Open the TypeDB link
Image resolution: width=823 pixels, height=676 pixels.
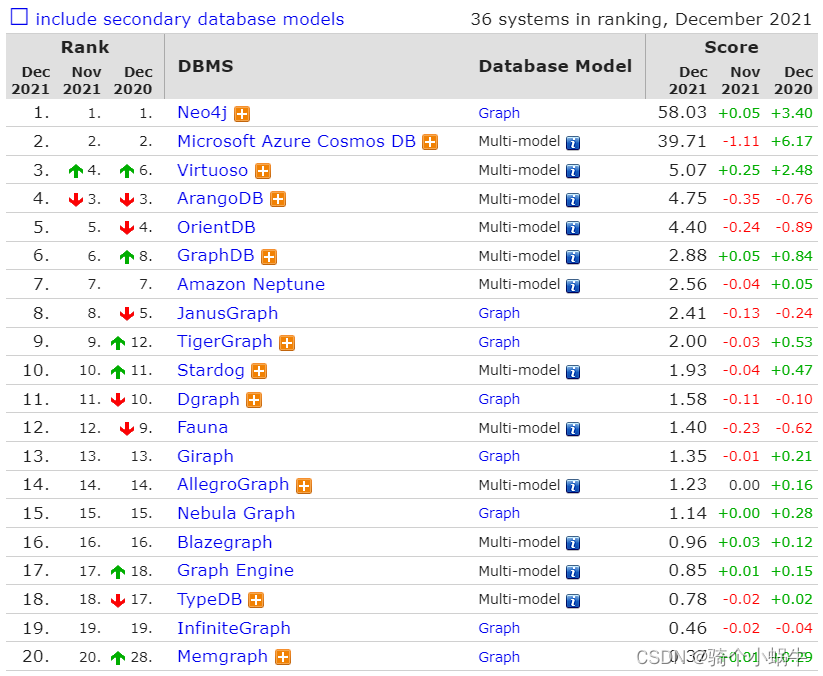[x=209, y=599]
